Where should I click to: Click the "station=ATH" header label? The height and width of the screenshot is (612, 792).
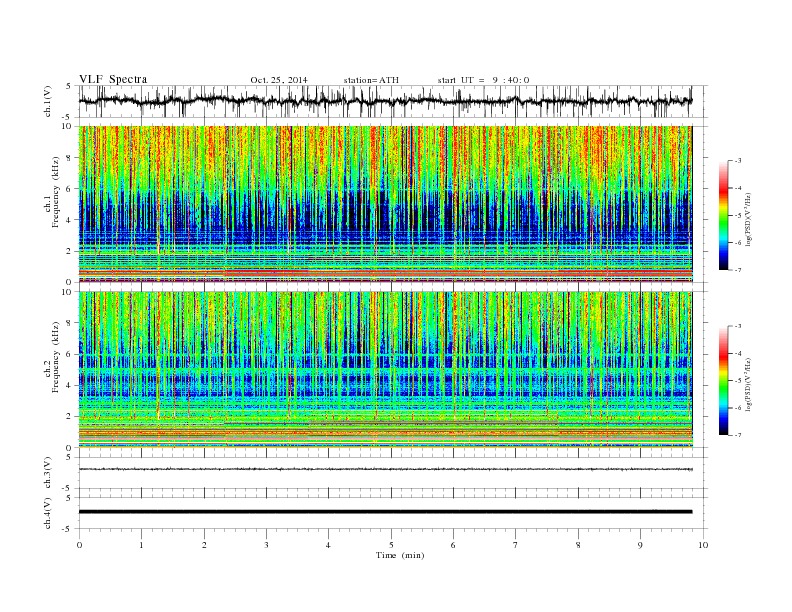[x=371, y=80]
